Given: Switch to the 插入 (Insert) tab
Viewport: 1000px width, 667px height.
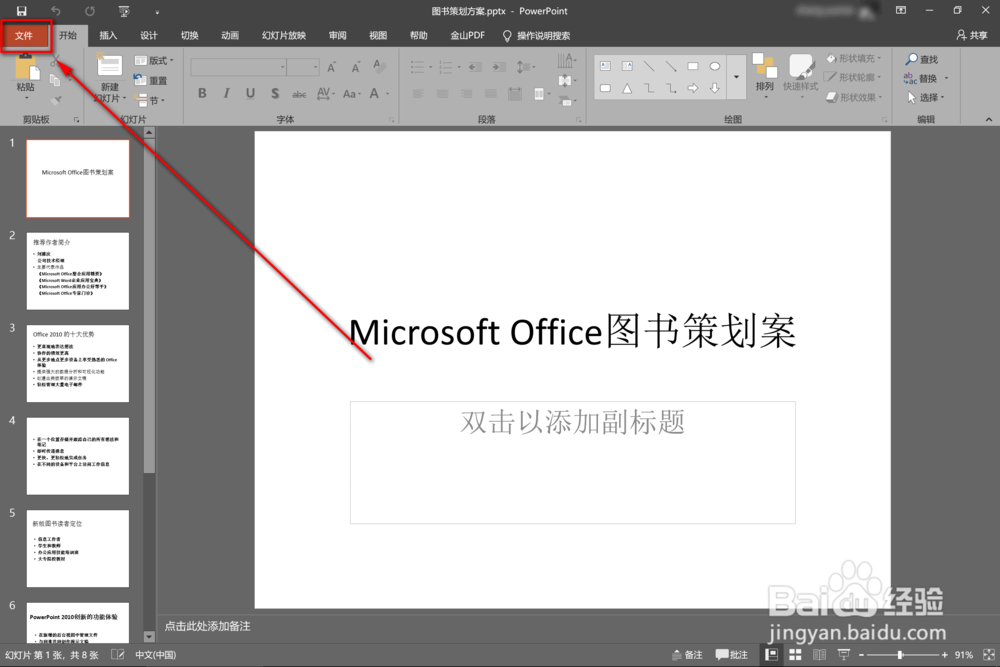Looking at the screenshot, I should point(108,36).
